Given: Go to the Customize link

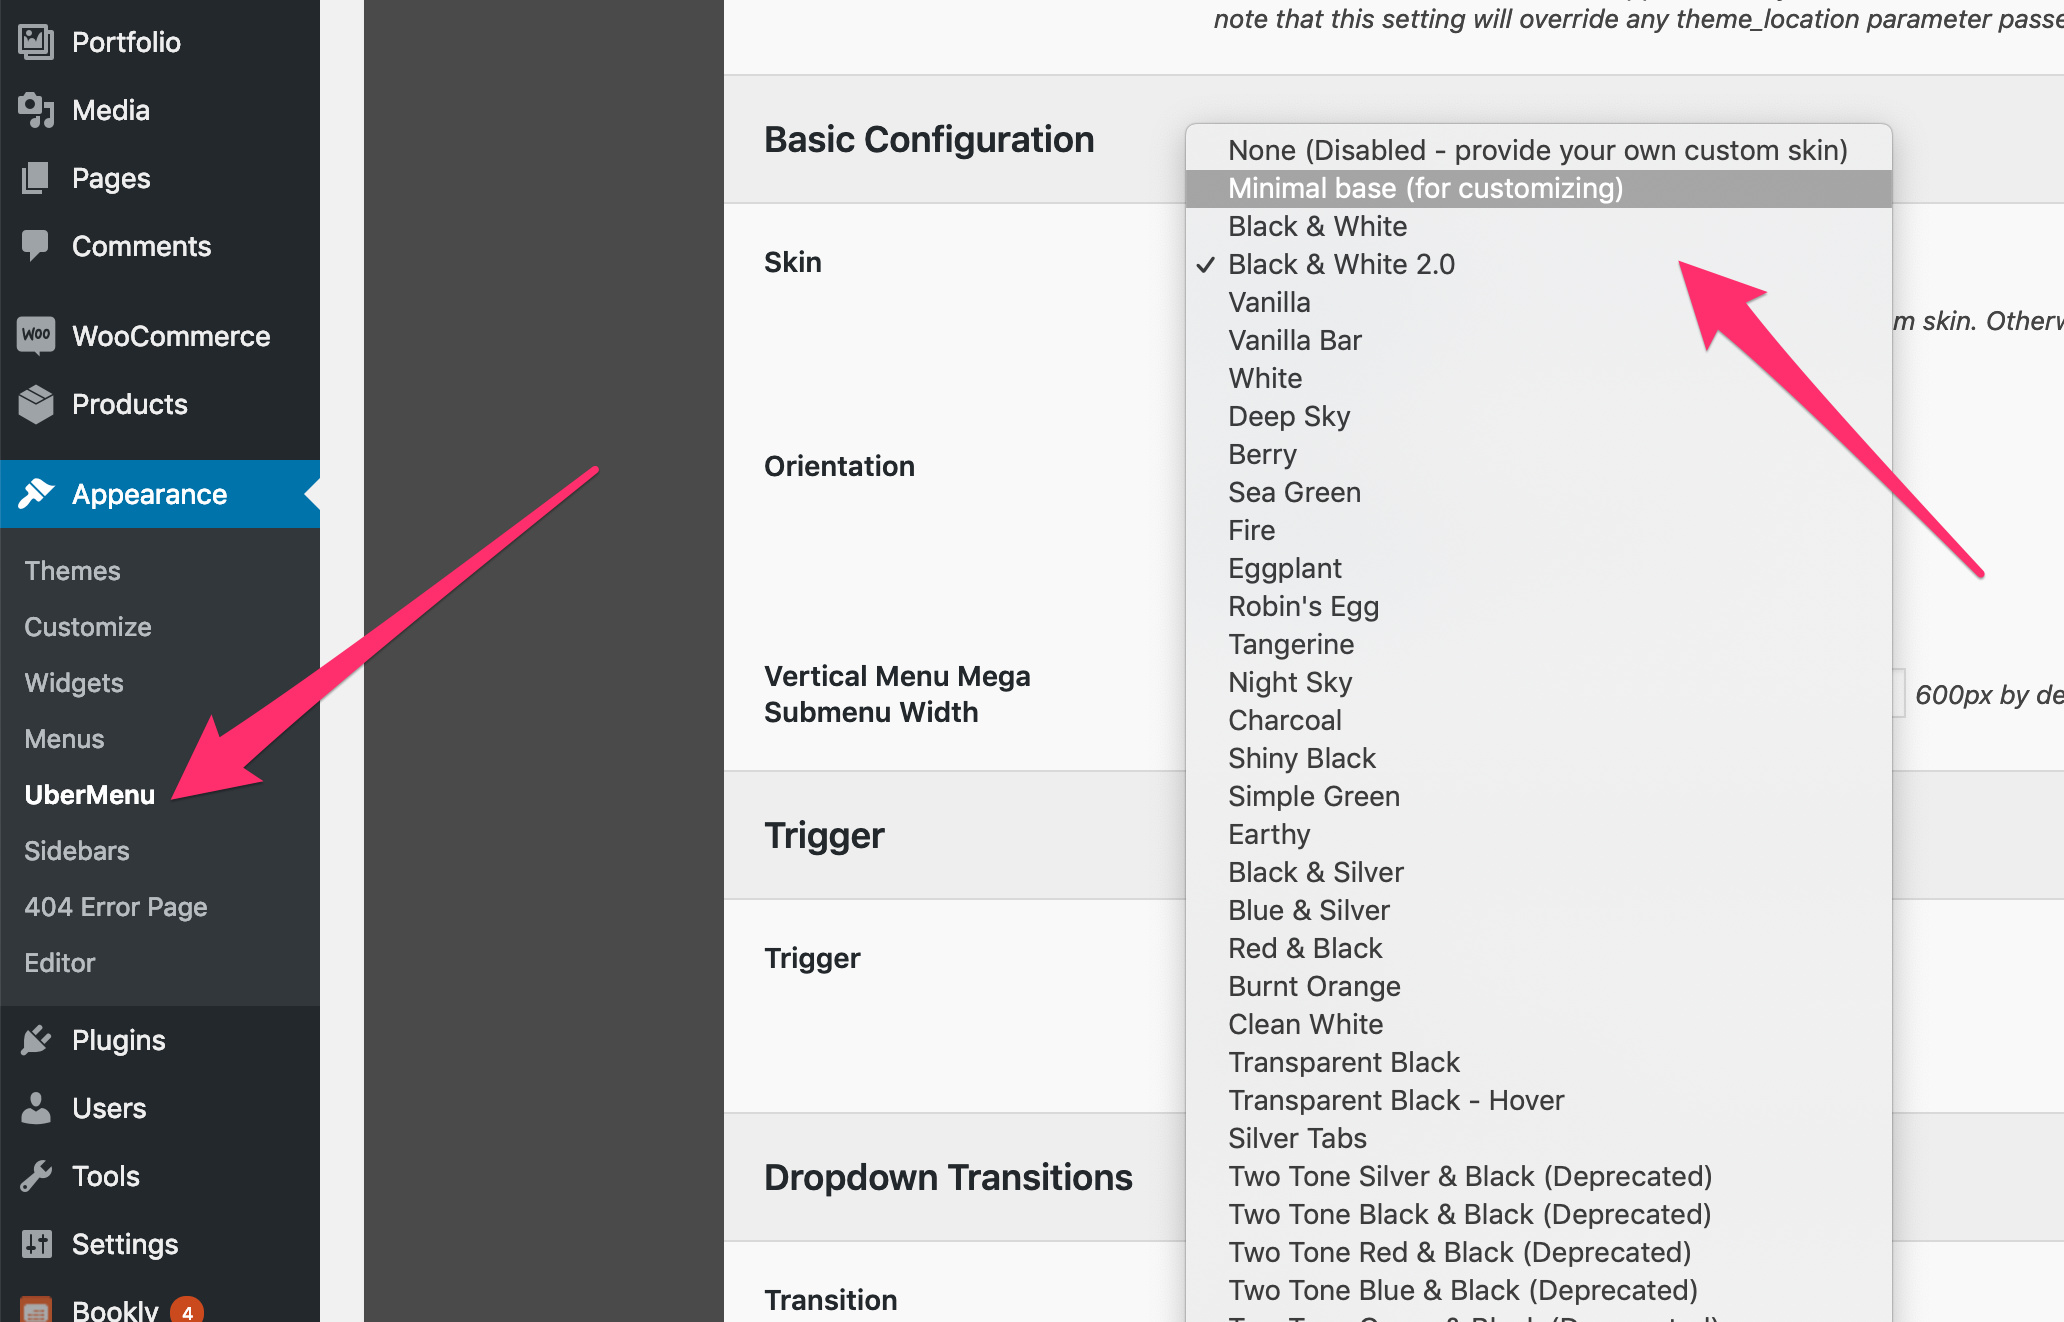Looking at the screenshot, I should pos(88,627).
